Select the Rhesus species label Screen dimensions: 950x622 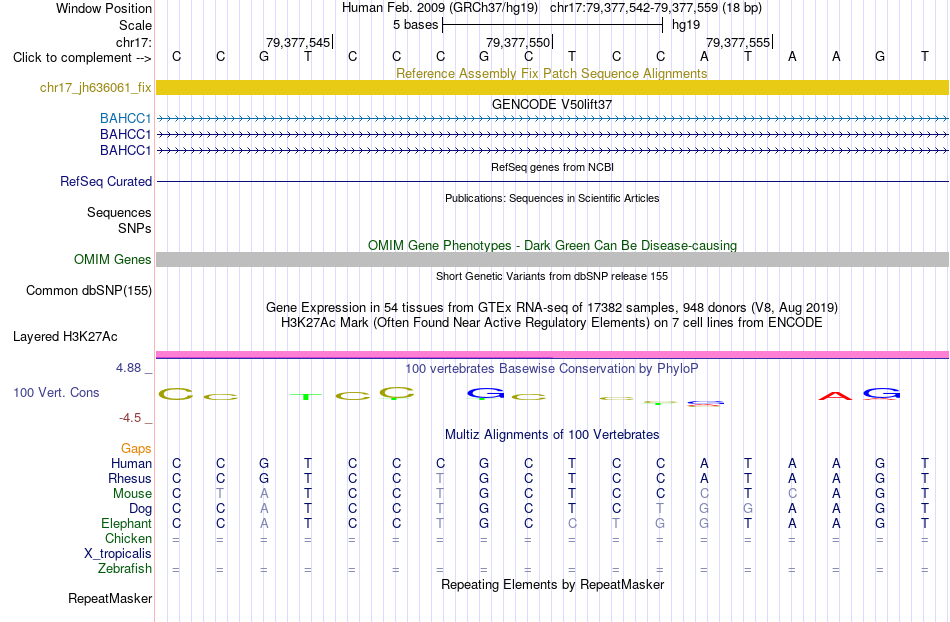pos(130,479)
